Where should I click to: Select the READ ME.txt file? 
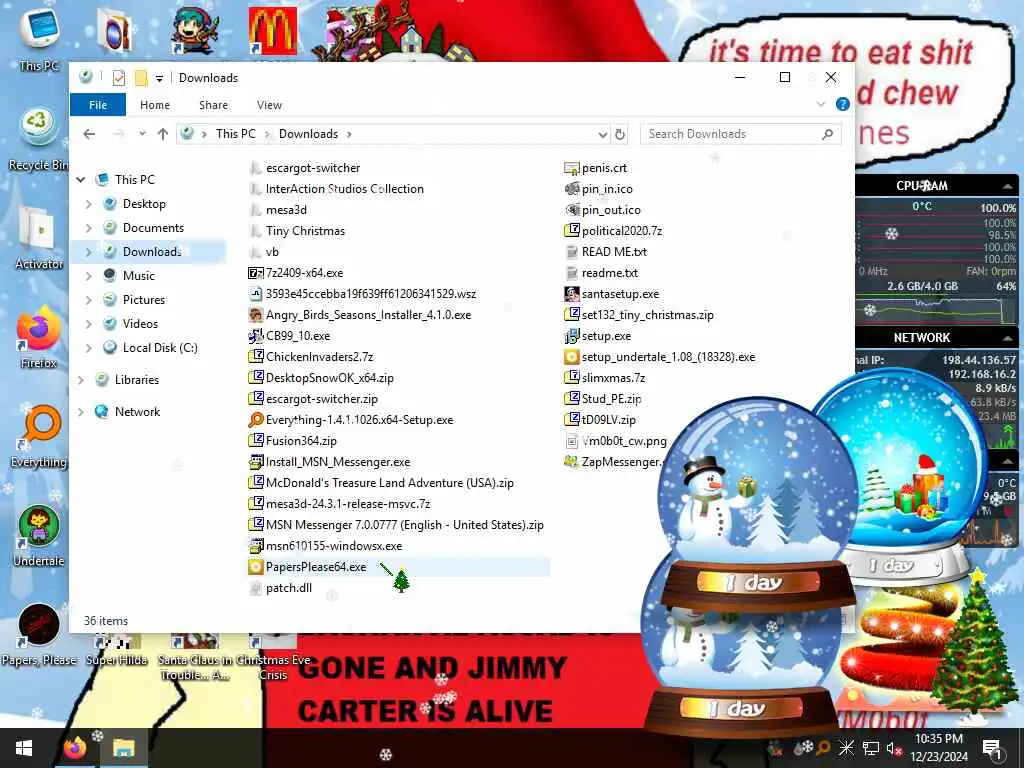click(x=605, y=252)
